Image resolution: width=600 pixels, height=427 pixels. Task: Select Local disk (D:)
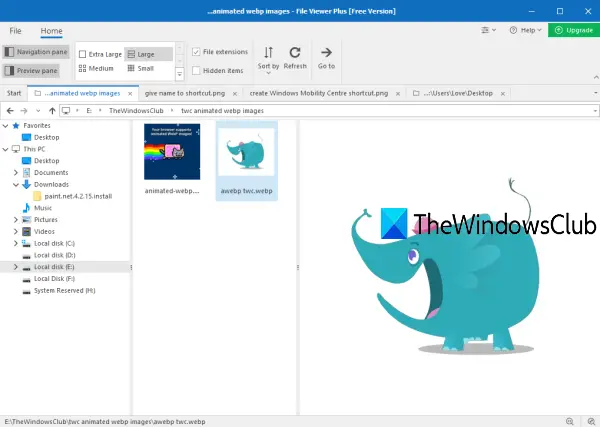pyautogui.click(x=54, y=255)
